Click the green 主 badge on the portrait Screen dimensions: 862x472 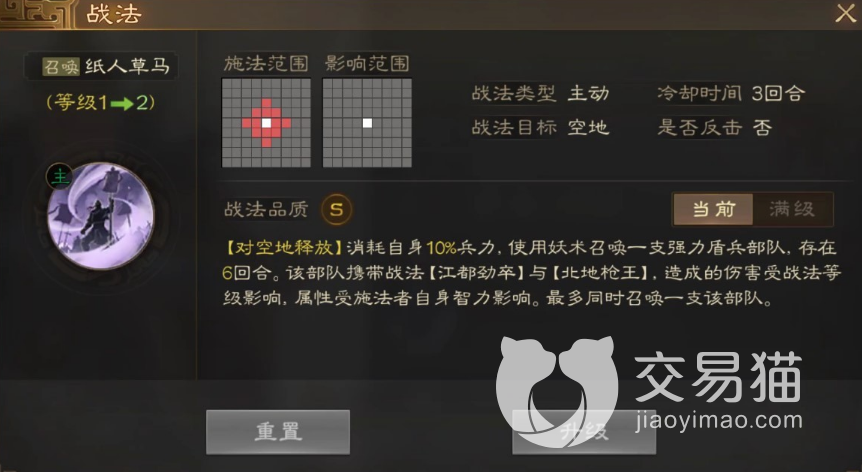(x=59, y=176)
